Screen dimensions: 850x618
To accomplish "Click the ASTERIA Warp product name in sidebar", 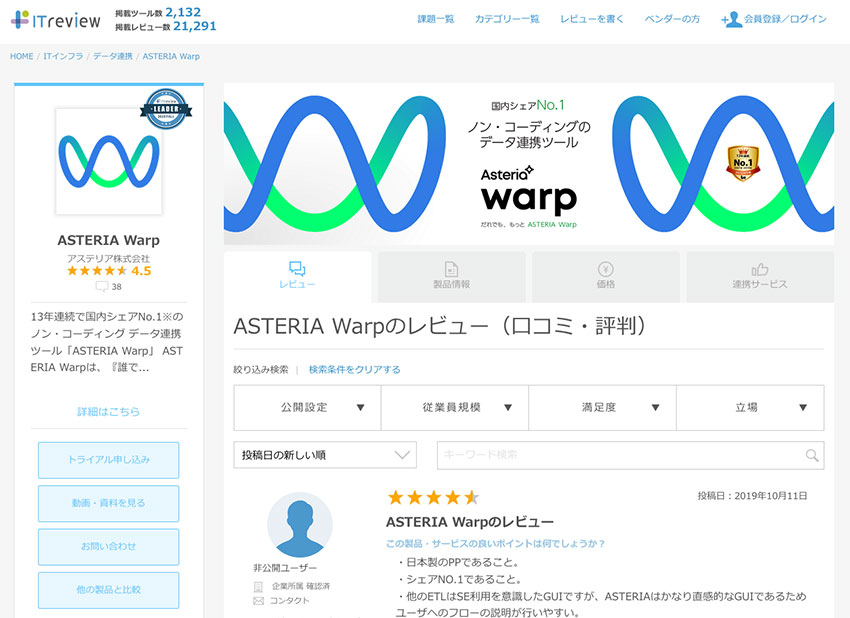I will (108, 240).
